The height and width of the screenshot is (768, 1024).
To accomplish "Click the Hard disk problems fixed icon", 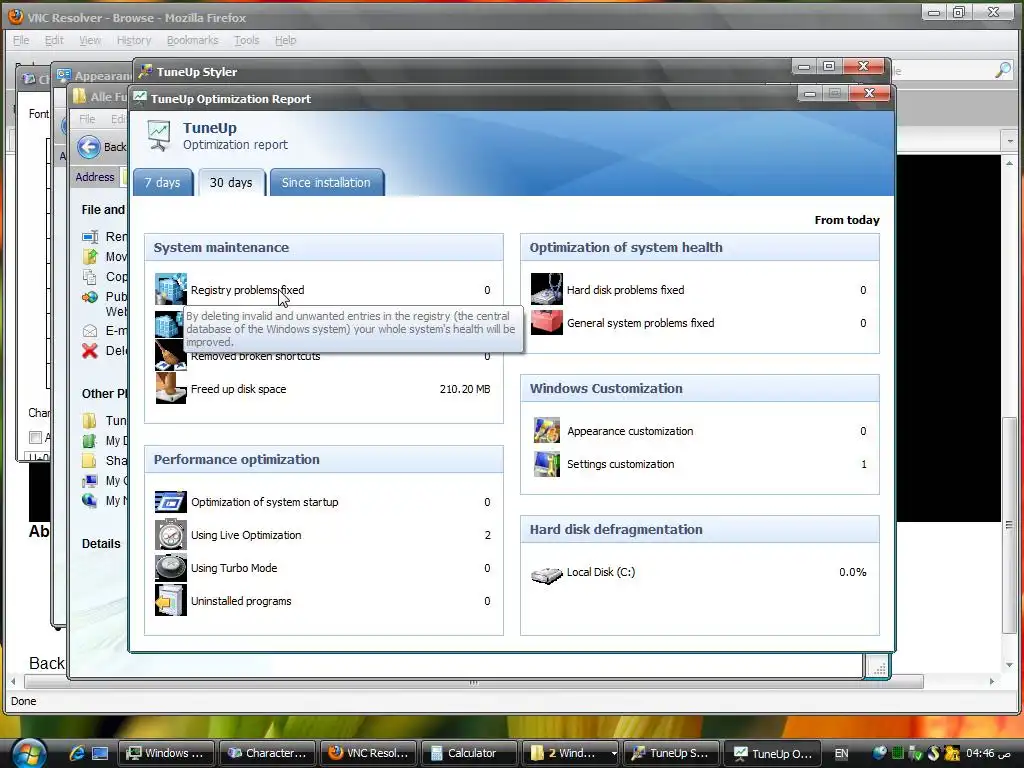I will 547,289.
